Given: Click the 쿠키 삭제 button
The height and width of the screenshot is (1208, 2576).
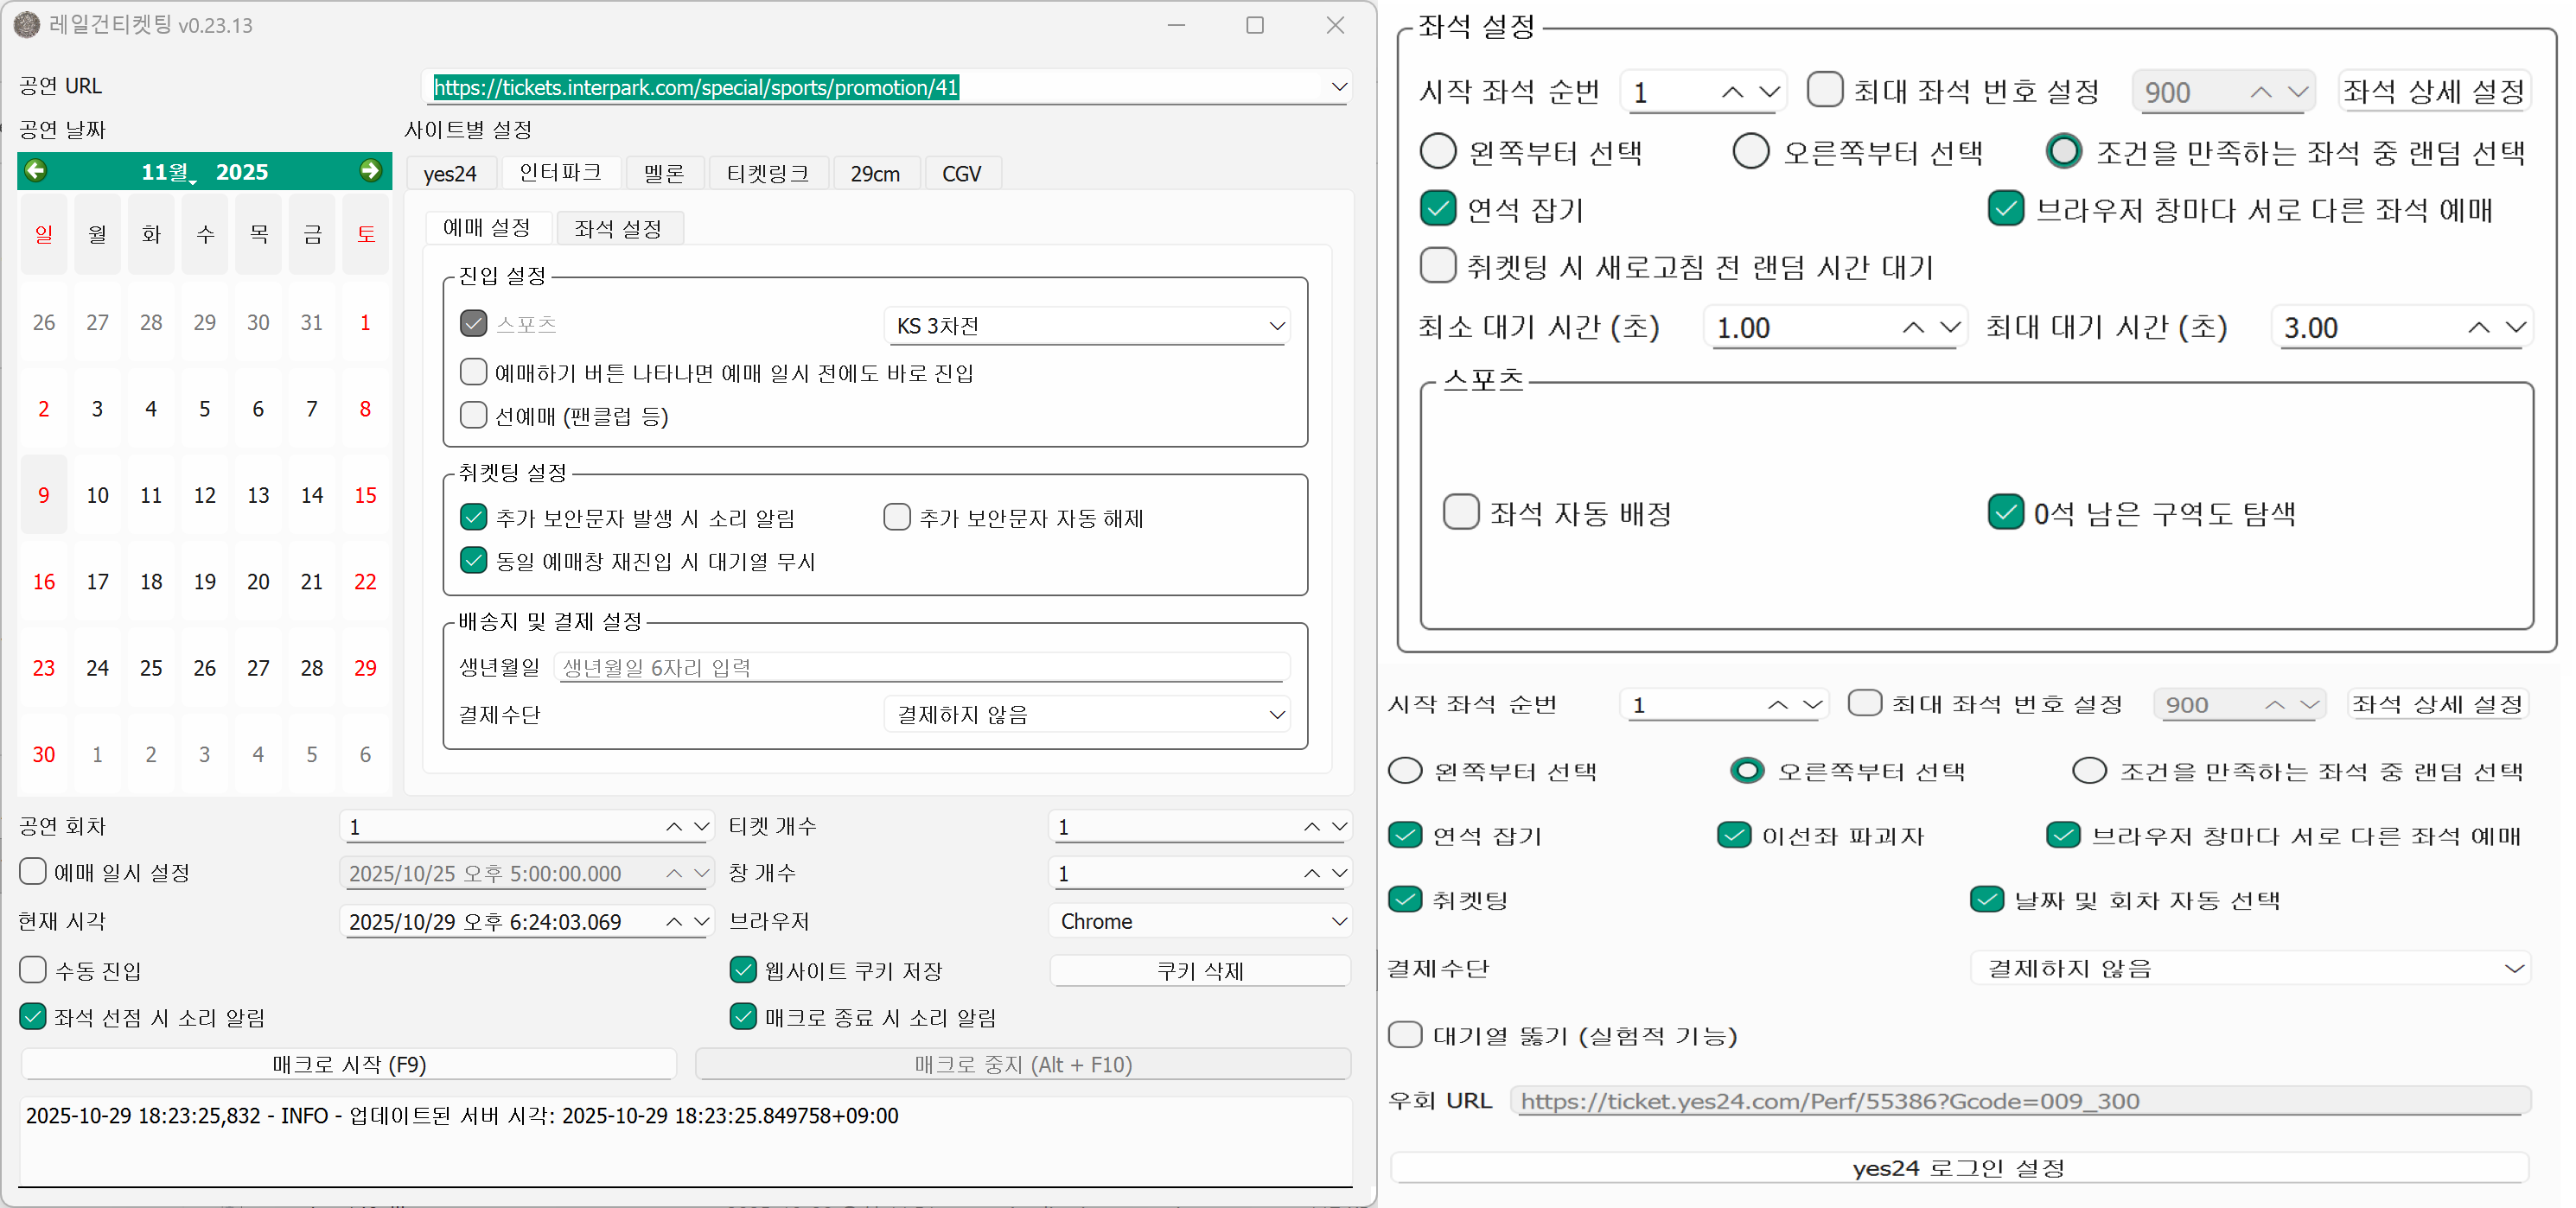Looking at the screenshot, I should pyautogui.click(x=1199, y=971).
